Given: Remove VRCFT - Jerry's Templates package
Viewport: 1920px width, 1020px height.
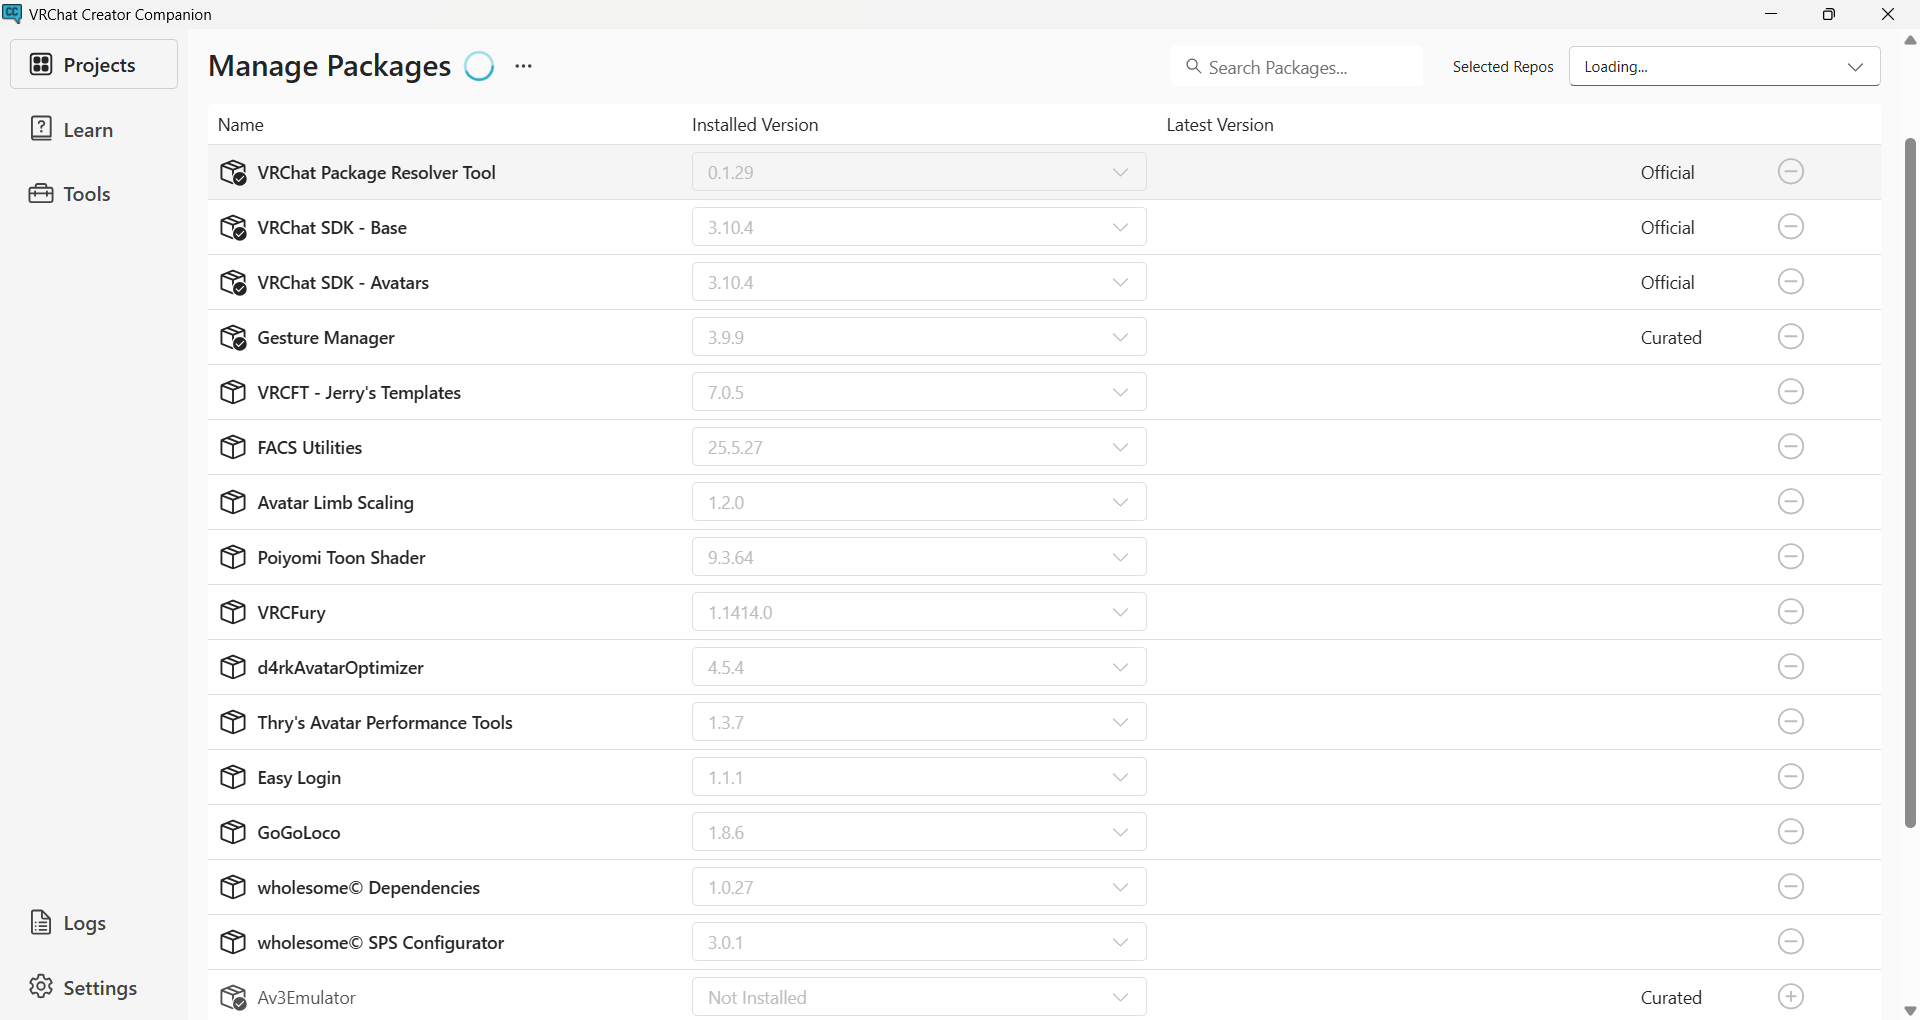Looking at the screenshot, I should (1791, 392).
